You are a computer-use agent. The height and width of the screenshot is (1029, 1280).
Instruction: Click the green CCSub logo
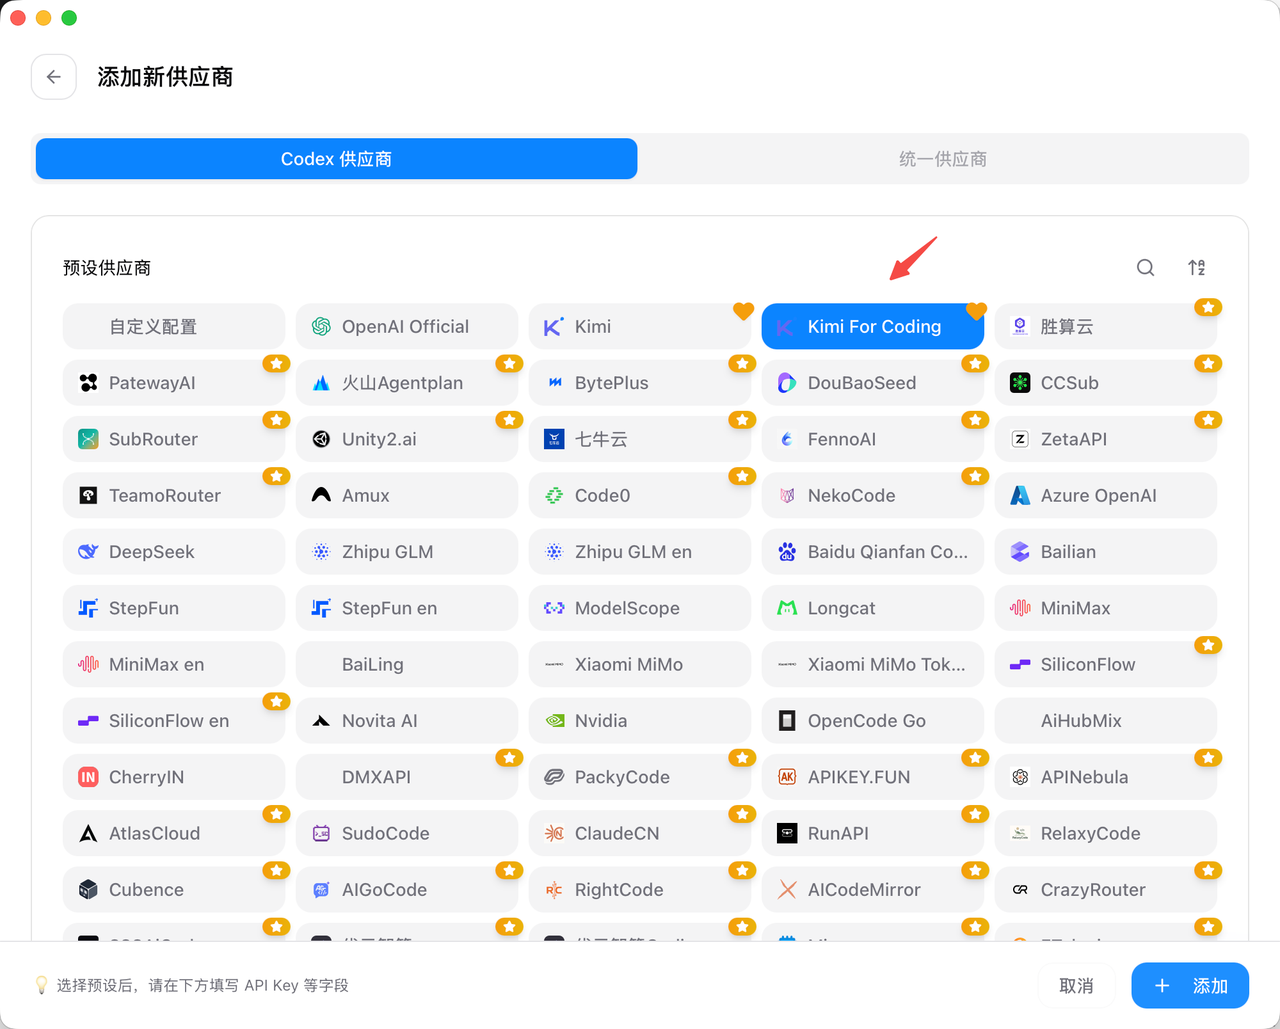tap(1020, 383)
